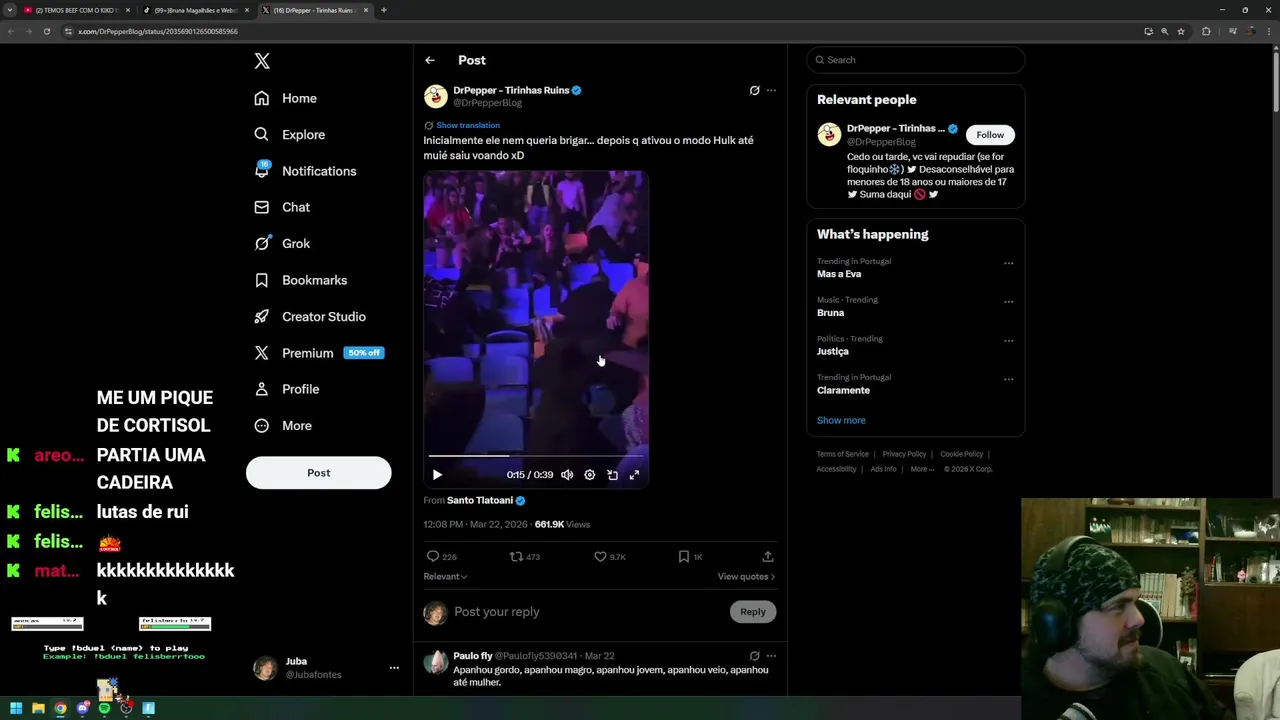1280x720 pixels.
Task: Open Windows Start menu
Action: tap(16, 708)
